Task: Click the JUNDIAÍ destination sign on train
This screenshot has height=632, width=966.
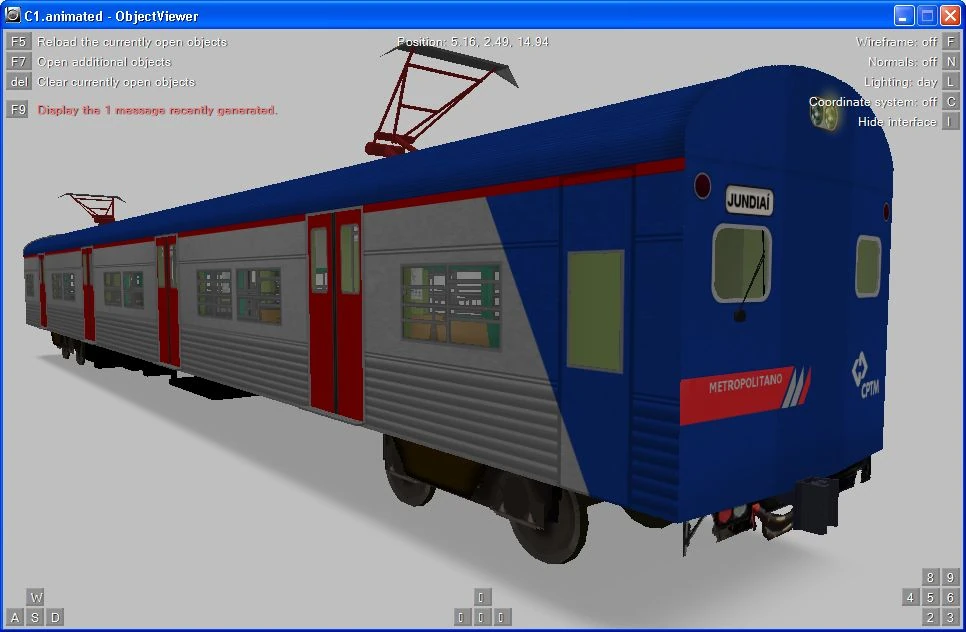Action: coord(749,201)
